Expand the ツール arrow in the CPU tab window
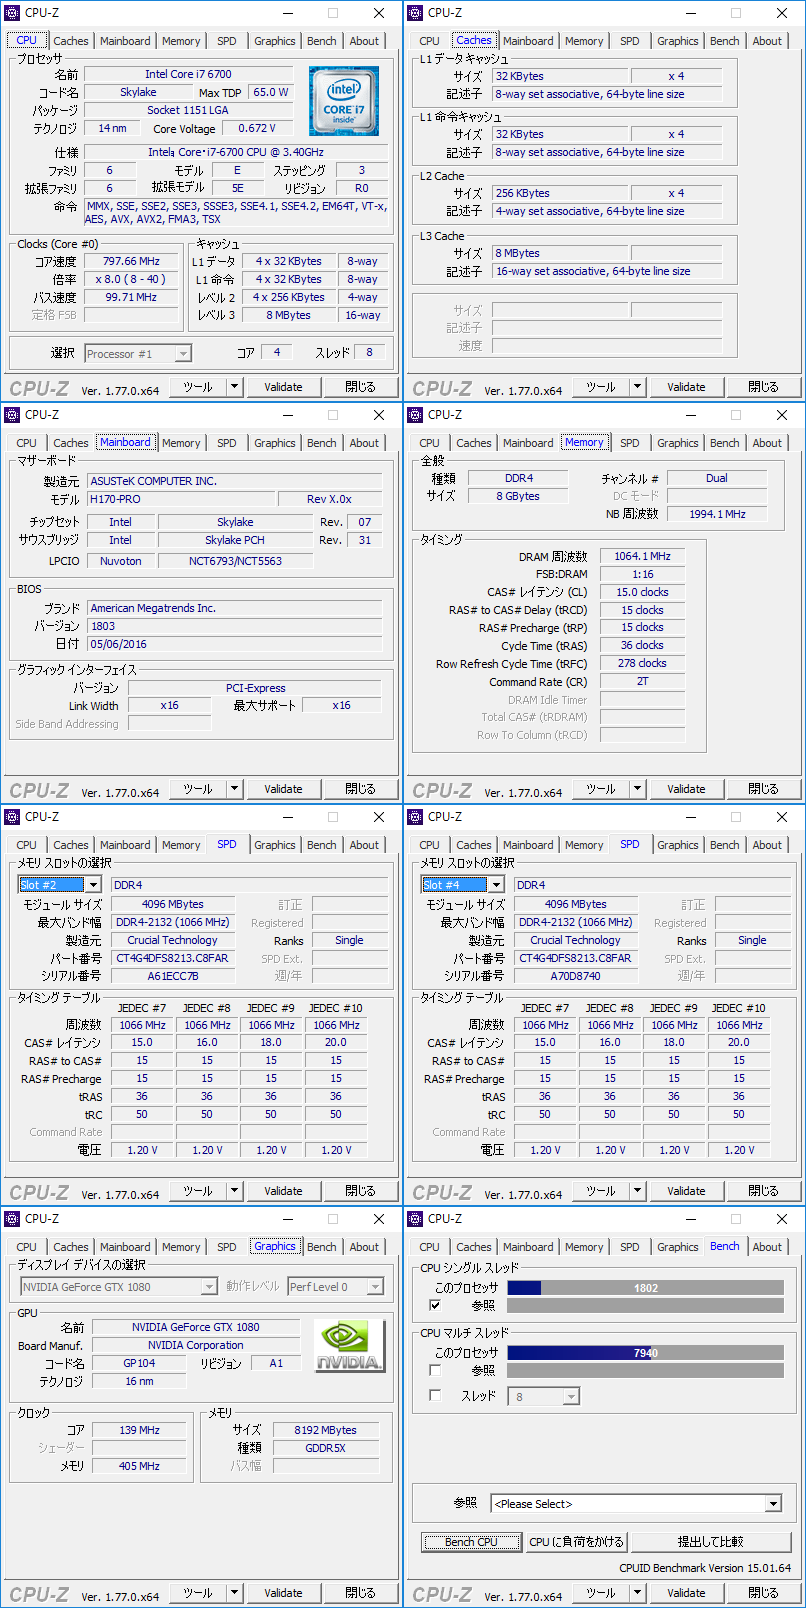Screen dimensions: 806x1608 click(235, 387)
